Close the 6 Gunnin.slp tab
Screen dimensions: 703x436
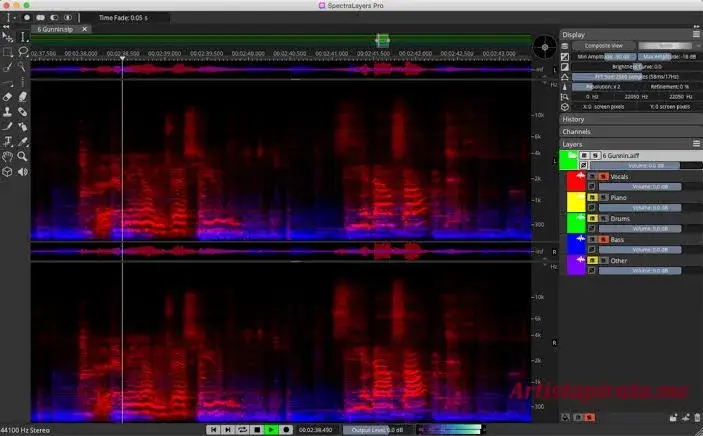coord(84,29)
